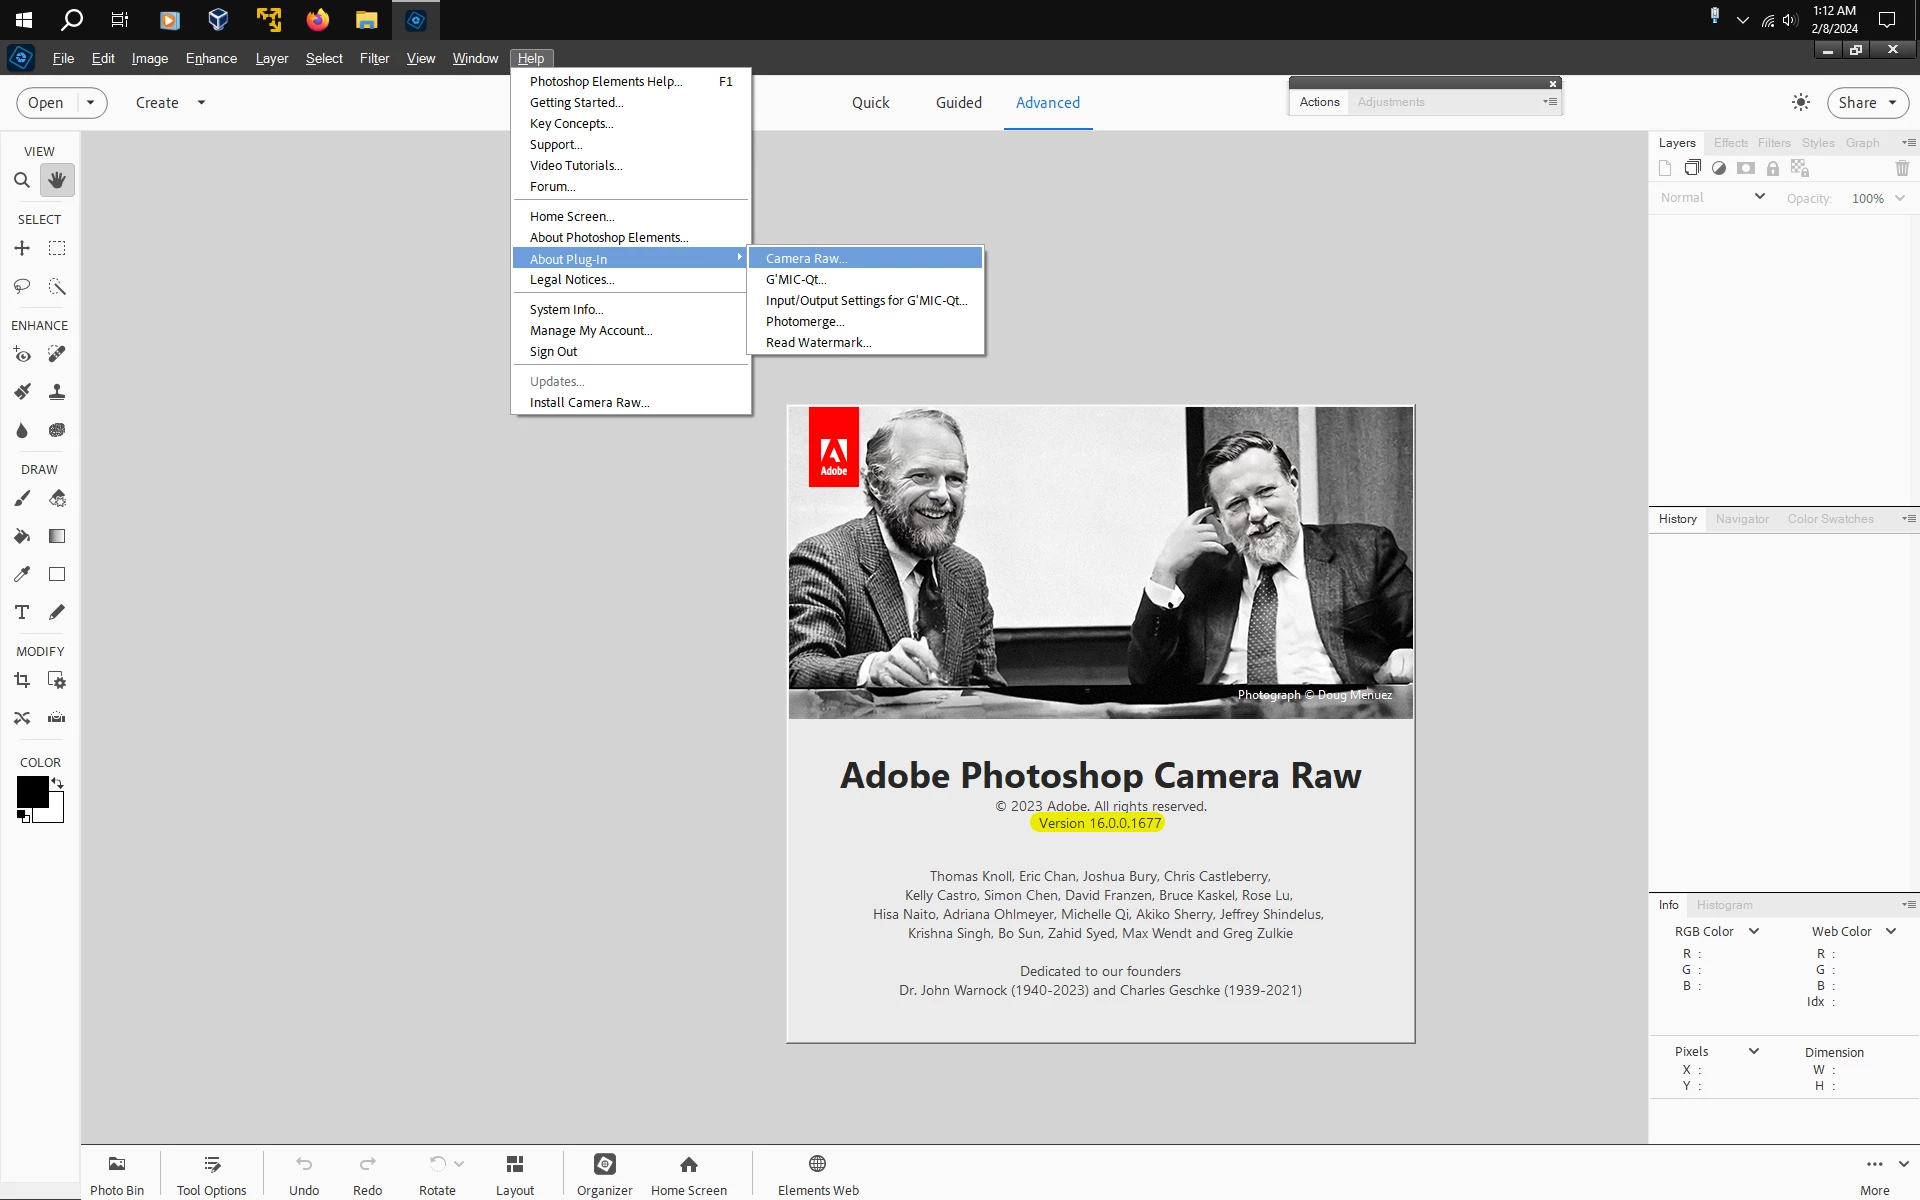
Task: Click System Info in Help menu
Action: (566, 310)
